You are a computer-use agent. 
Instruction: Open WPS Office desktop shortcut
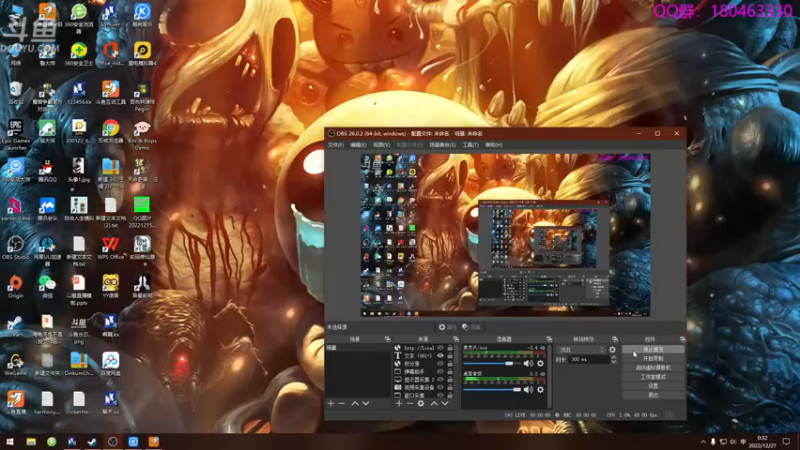pos(110,248)
